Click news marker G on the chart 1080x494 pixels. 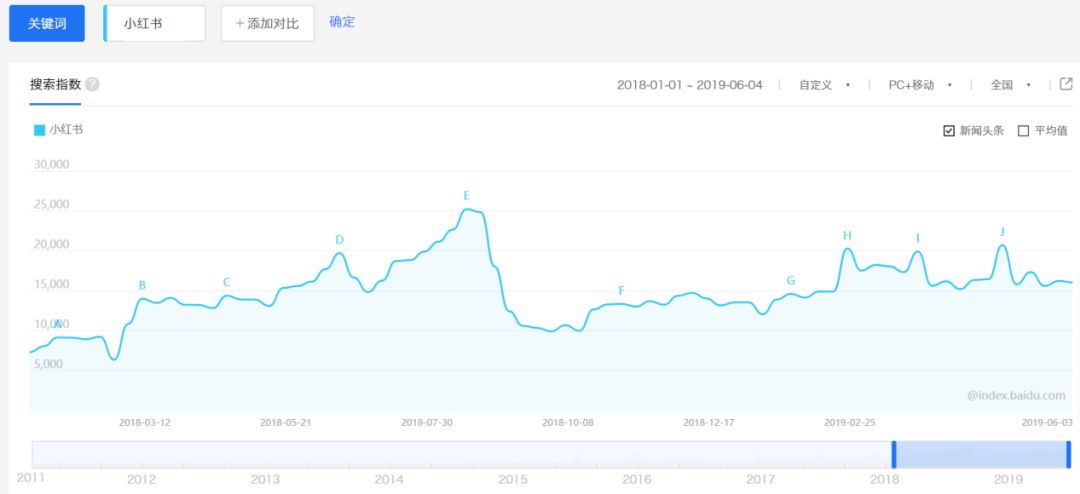tap(791, 280)
